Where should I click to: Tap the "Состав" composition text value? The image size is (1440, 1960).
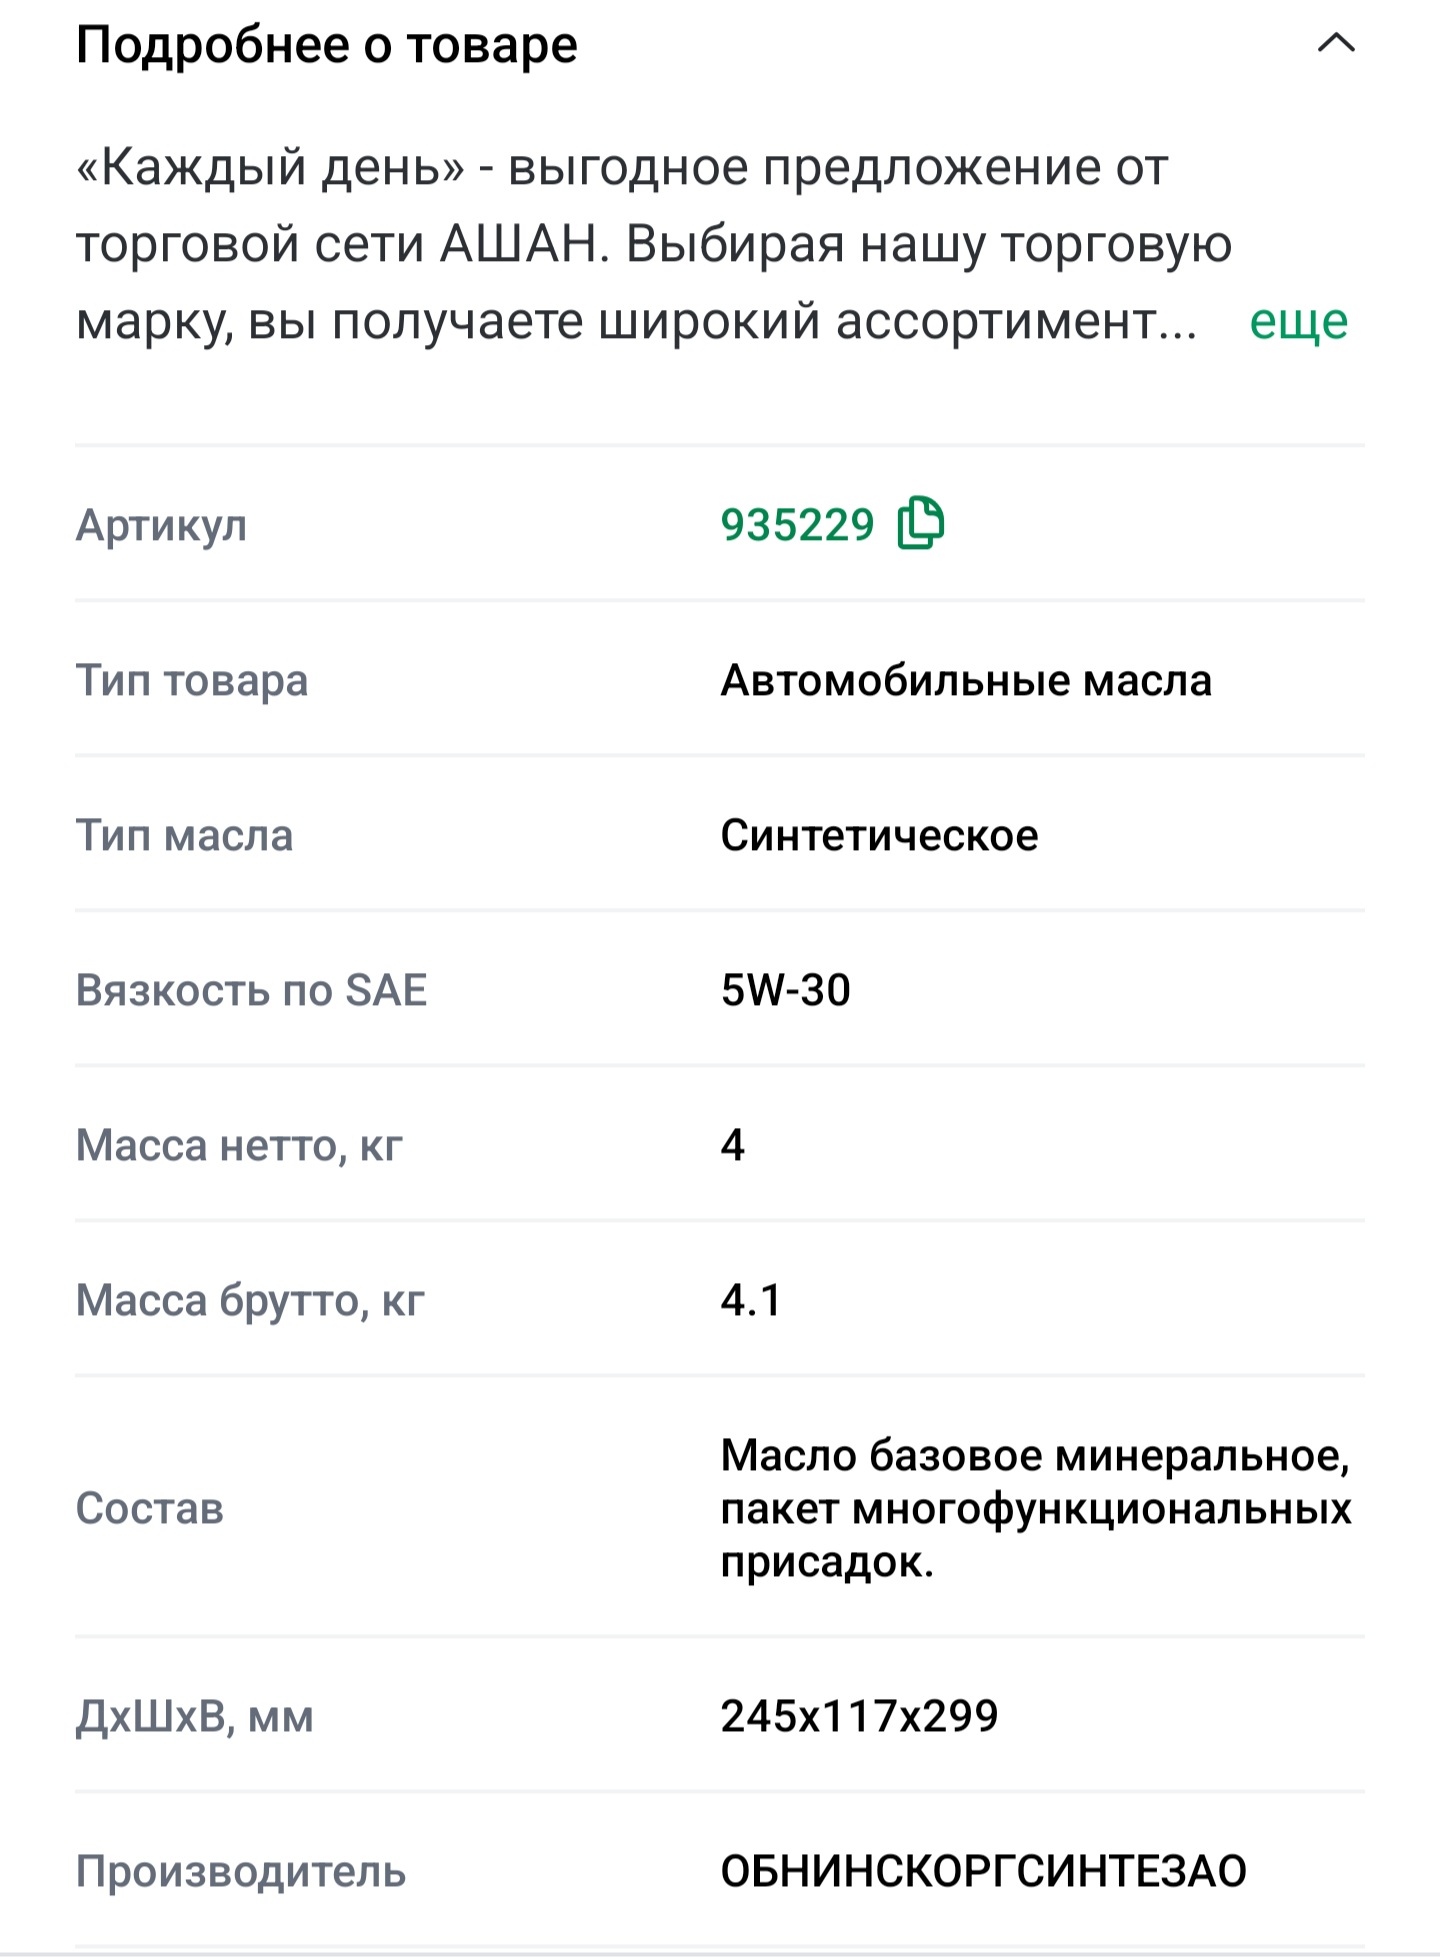(x=1036, y=1508)
